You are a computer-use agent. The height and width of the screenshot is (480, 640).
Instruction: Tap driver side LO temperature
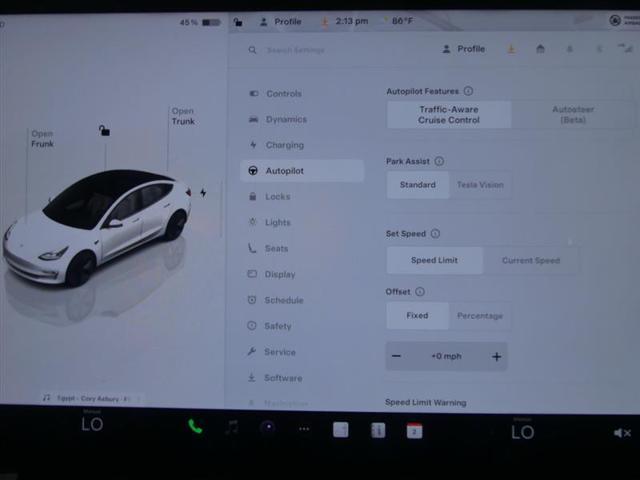(92, 423)
